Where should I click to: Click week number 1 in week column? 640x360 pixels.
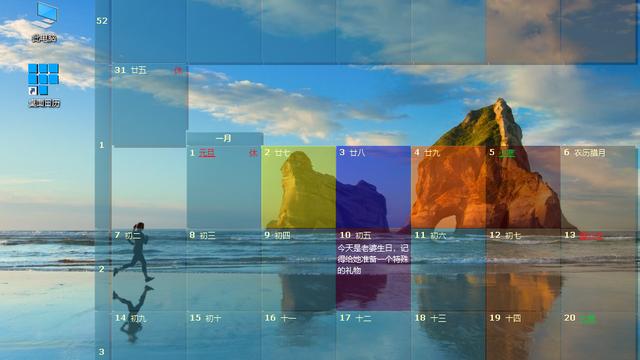pos(102,145)
